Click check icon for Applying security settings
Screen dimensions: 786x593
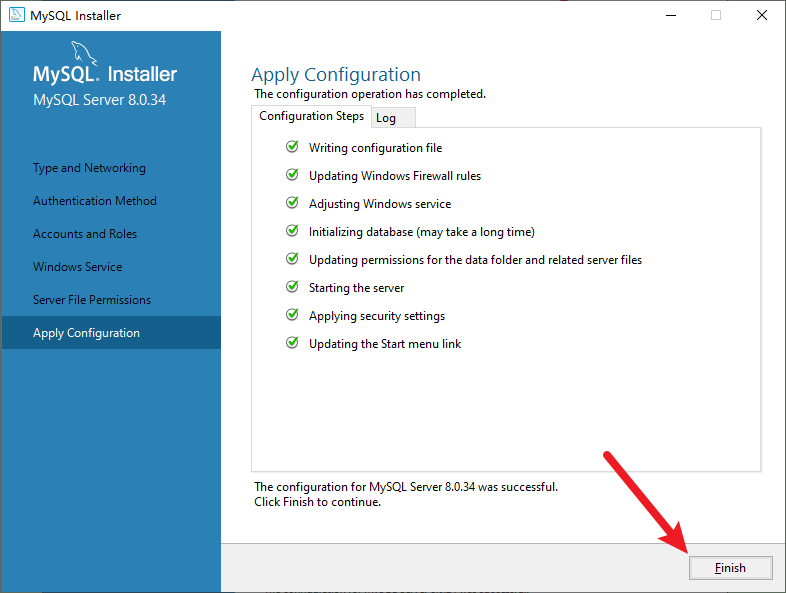pos(292,315)
